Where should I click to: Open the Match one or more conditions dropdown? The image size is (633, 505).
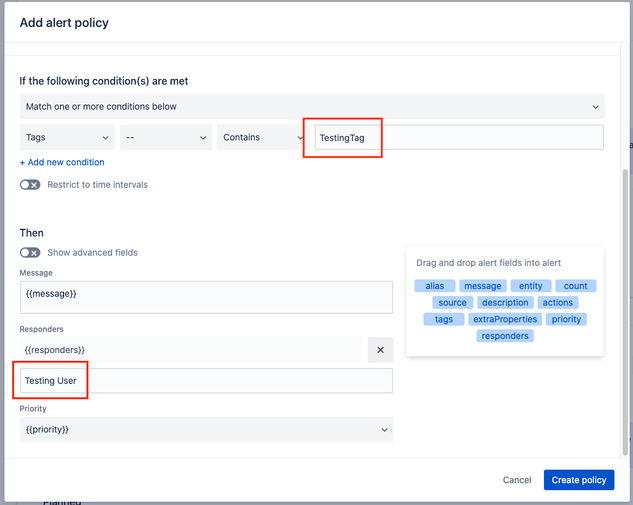pos(311,106)
